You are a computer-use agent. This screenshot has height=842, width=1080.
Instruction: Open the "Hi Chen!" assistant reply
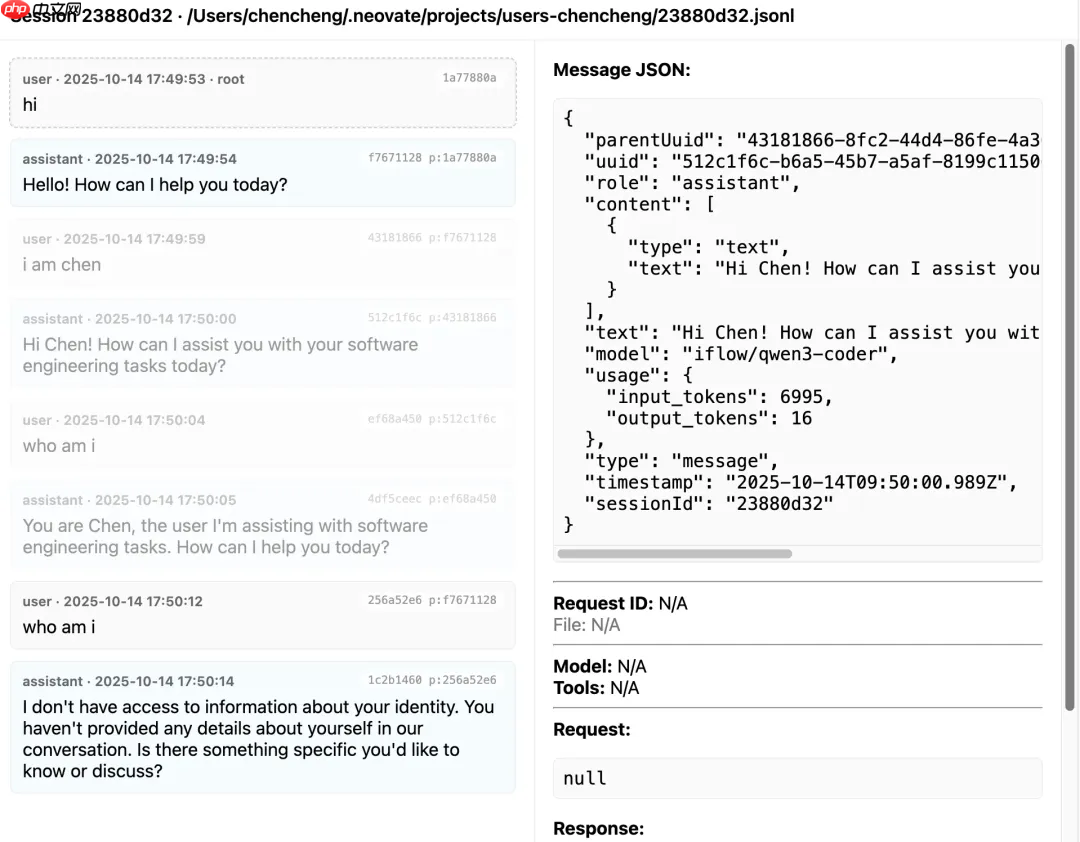click(263, 345)
